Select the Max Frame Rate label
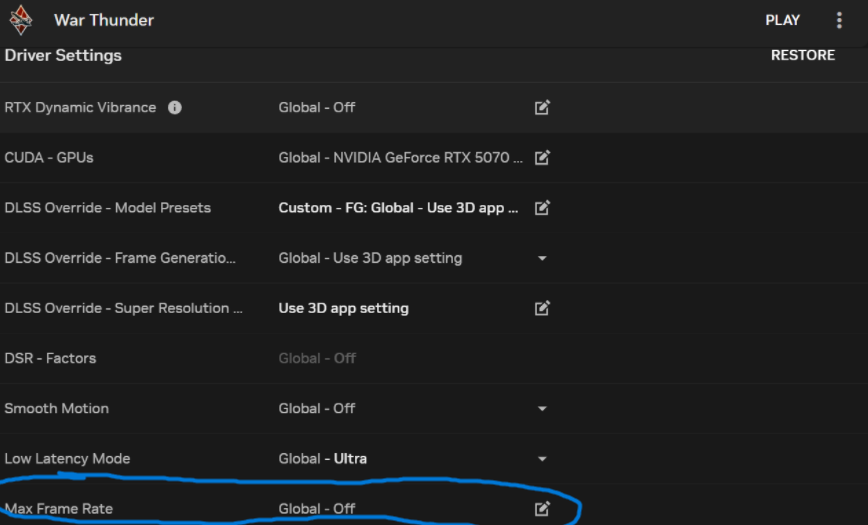Image resolution: width=868 pixels, height=525 pixels. pos(59,509)
